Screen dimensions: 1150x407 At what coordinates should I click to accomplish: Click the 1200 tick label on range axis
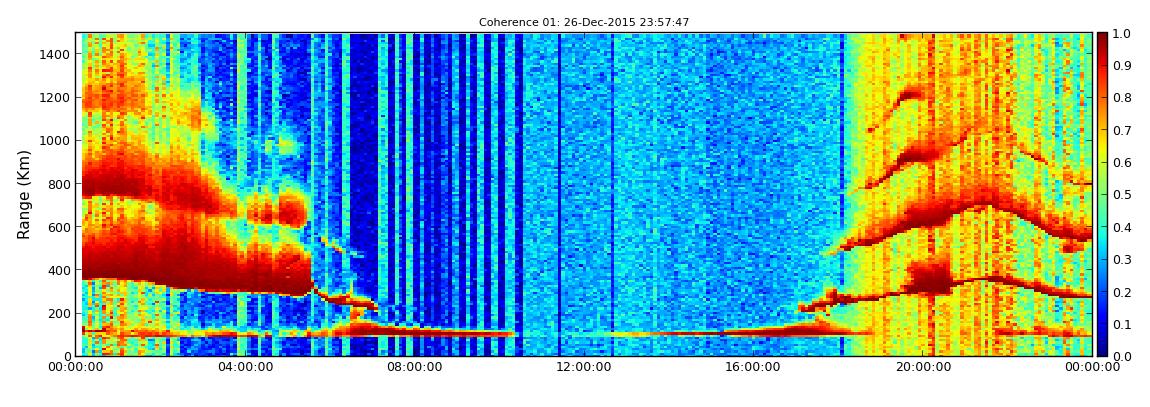56,98
